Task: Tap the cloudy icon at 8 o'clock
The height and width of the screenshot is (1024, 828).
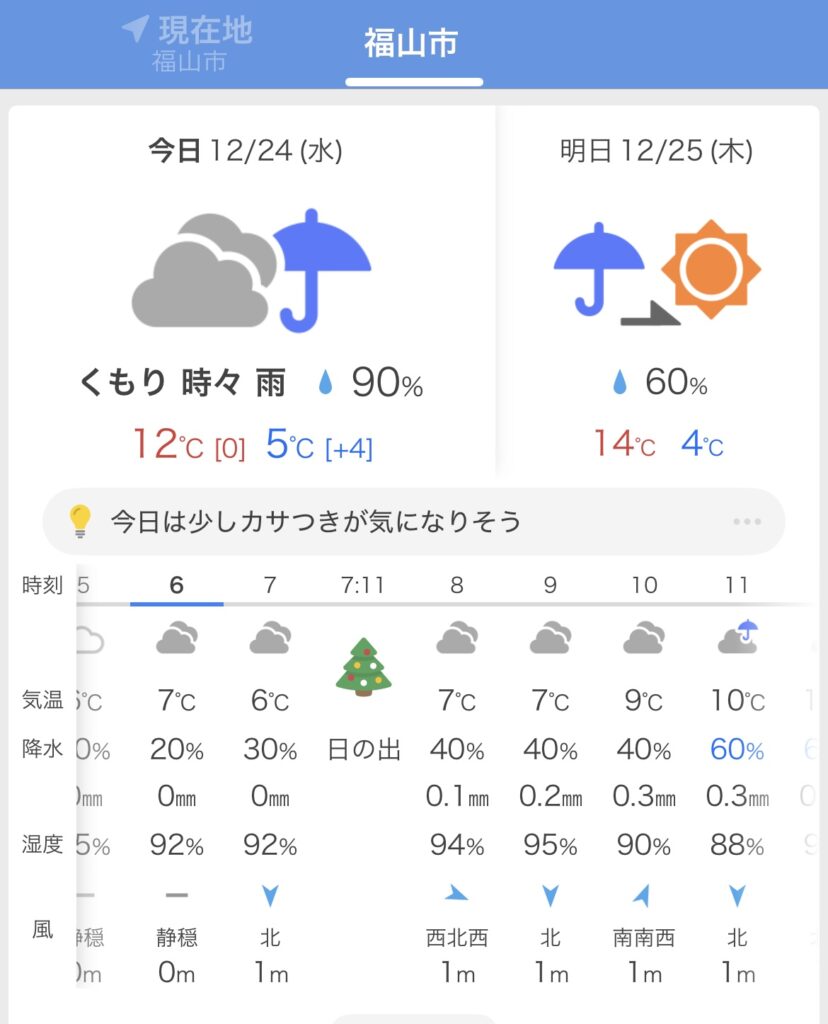Action: coord(457,637)
